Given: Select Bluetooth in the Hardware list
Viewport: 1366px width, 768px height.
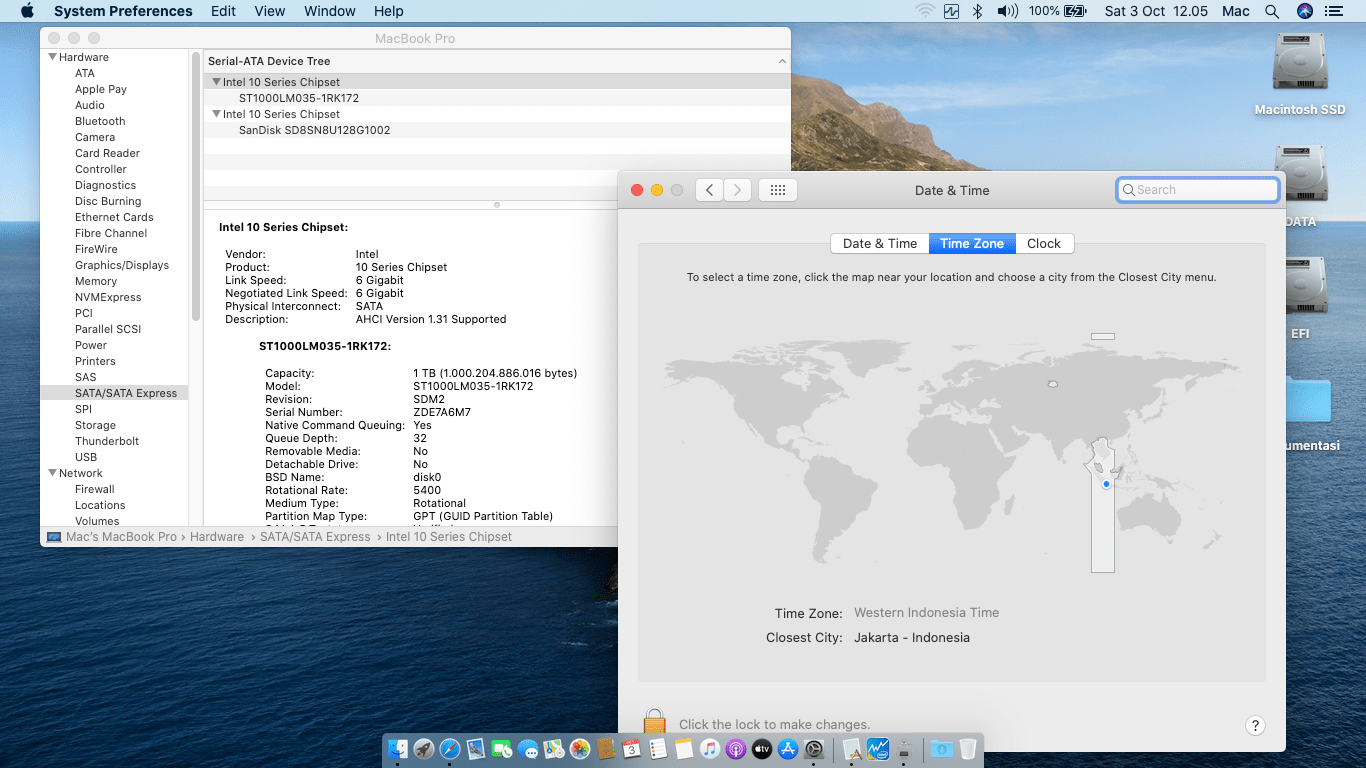Looking at the screenshot, I should [100, 121].
